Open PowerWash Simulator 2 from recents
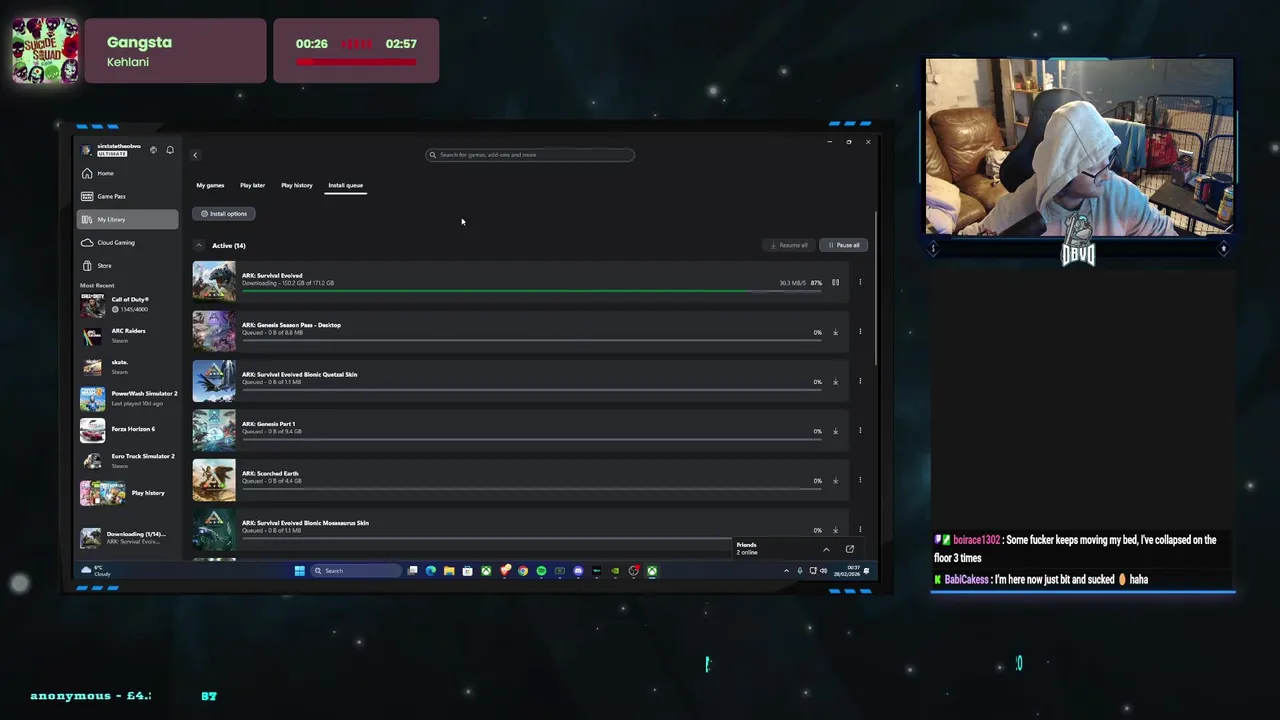Image resolution: width=1280 pixels, height=720 pixels. coord(128,398)
